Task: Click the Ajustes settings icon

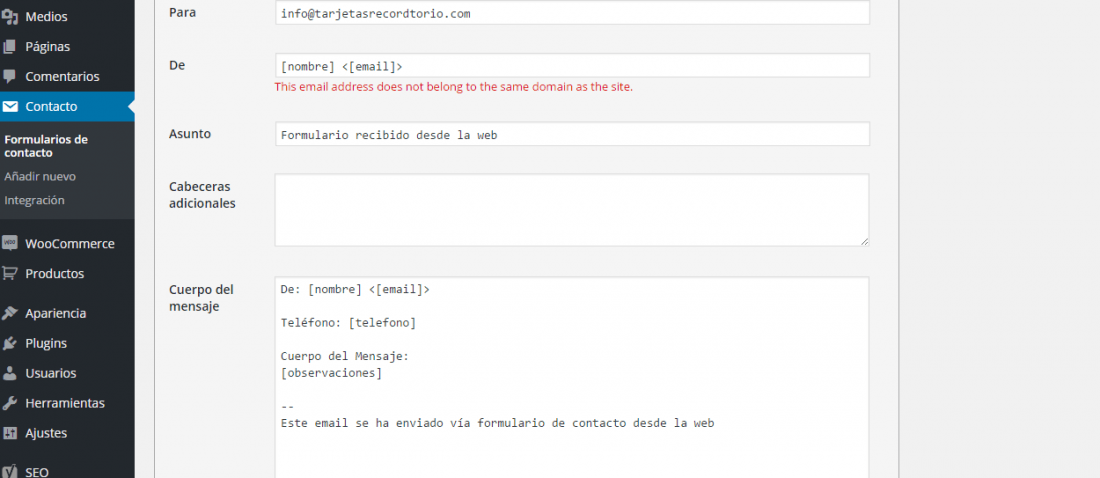Action: pos(10,433)
